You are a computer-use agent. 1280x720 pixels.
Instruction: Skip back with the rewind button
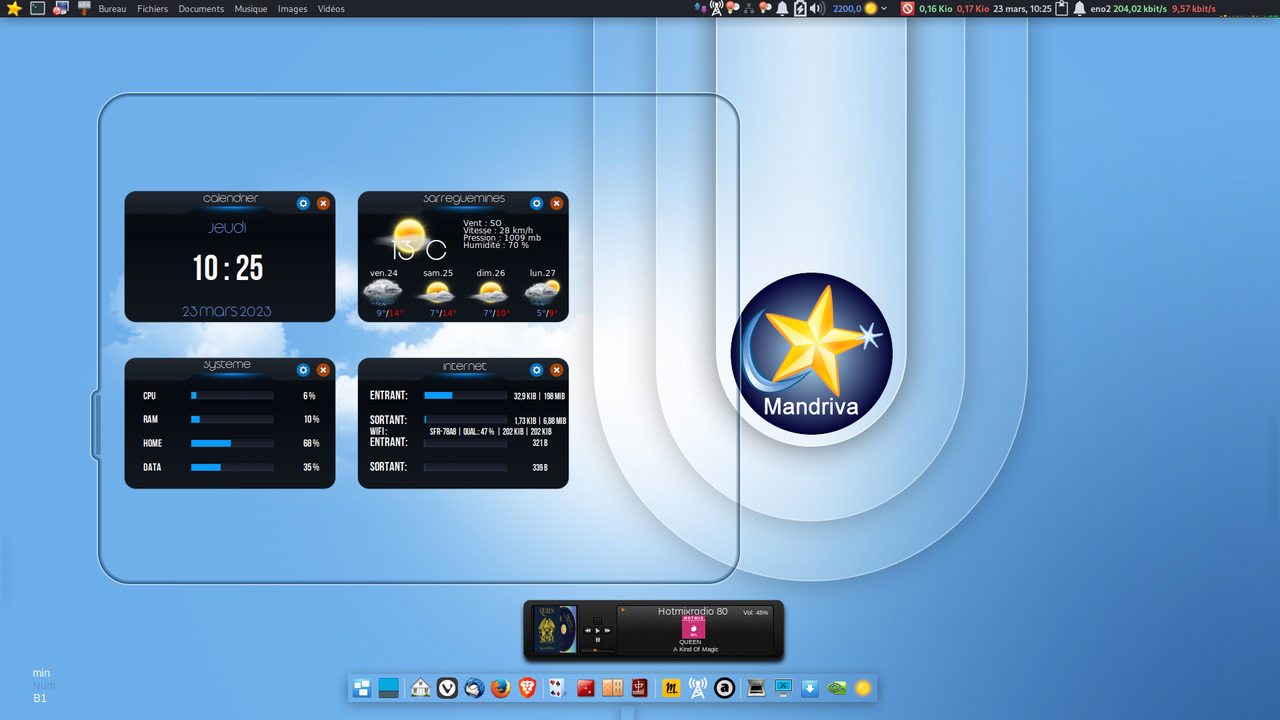(588, 630)
